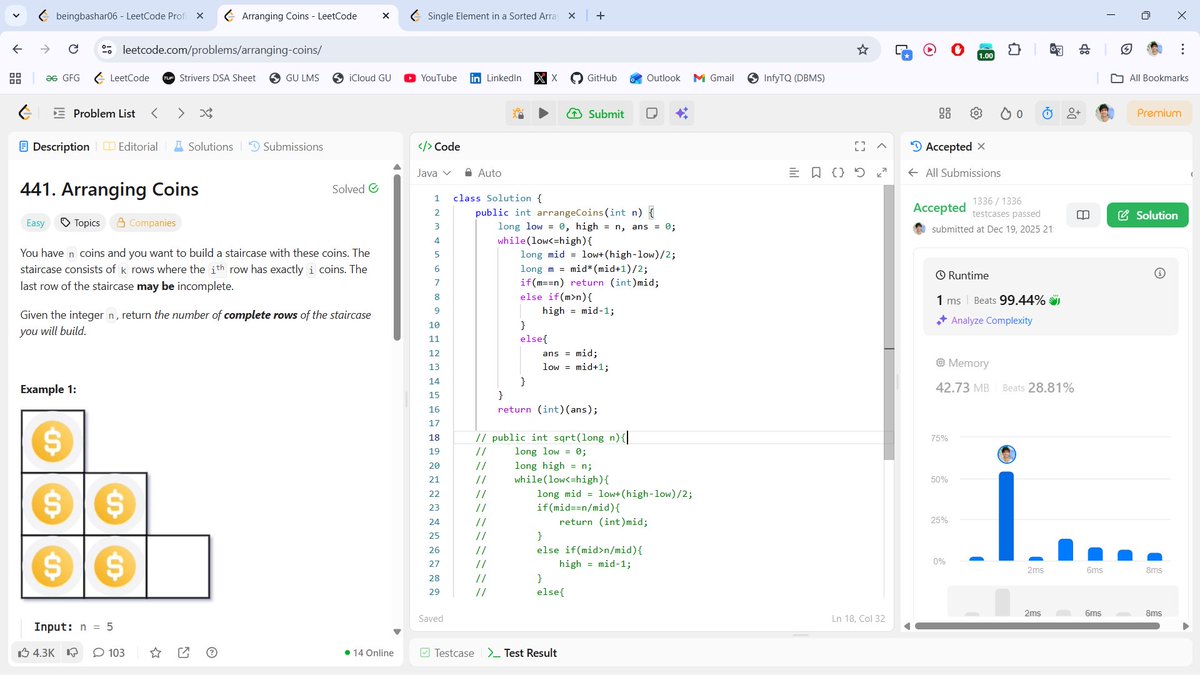
Task: Bookmark the current code layout
Action: click(x=815, y=172)
